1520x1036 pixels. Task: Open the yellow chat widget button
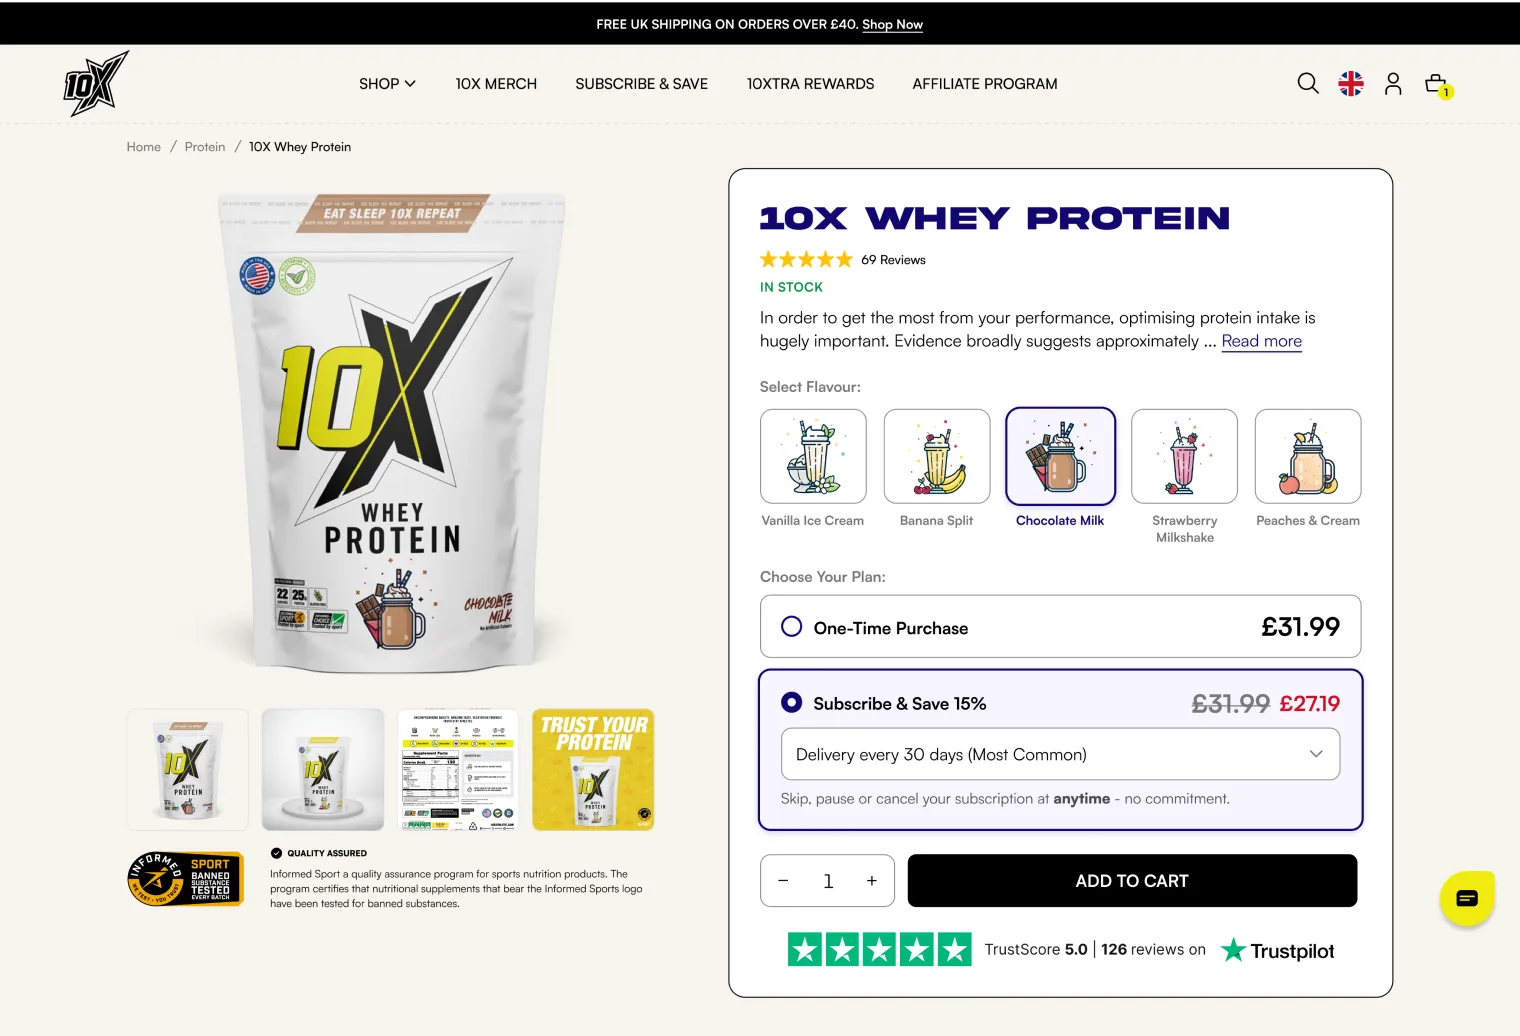[x=1467, y=898]
